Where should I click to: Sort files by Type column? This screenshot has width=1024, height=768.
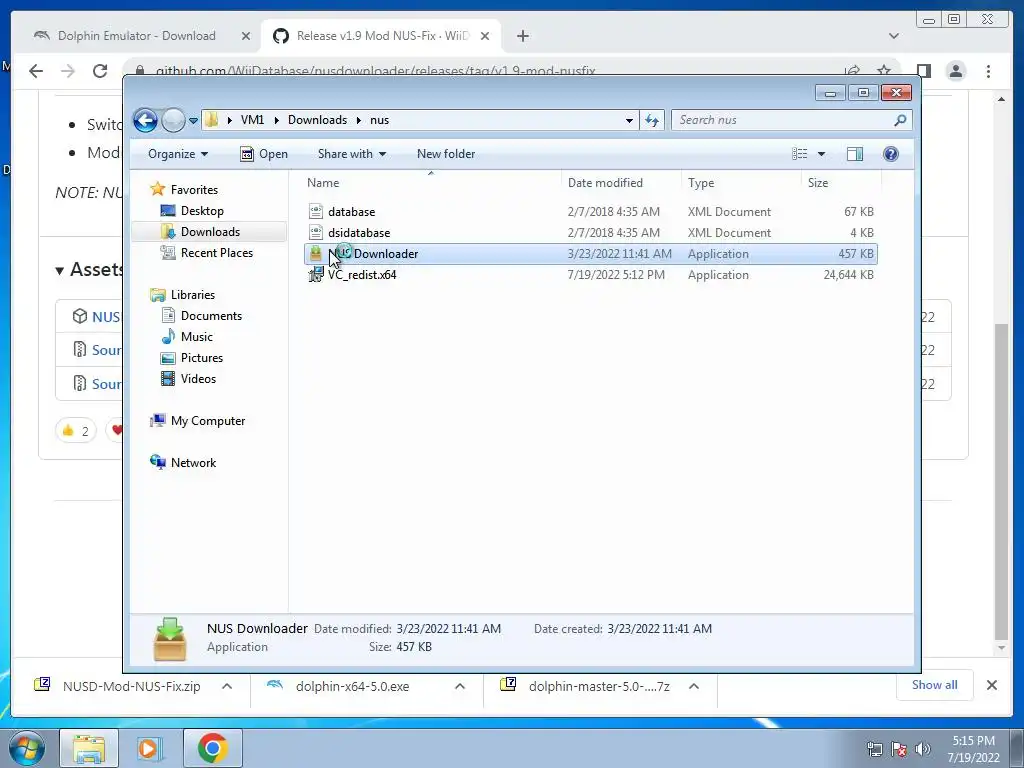[701, 183]
